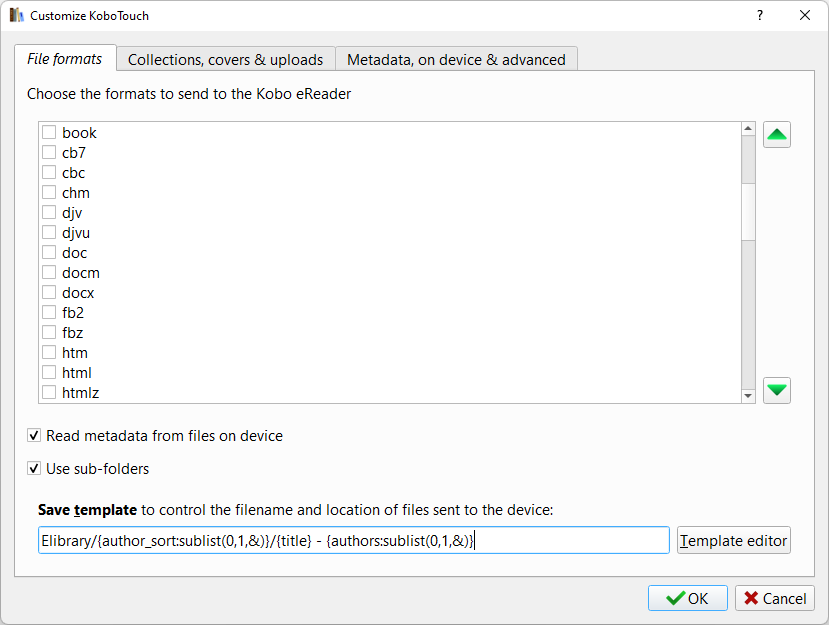Move selected format down with green arrow
Screen dimensions: 829x625
777,390
